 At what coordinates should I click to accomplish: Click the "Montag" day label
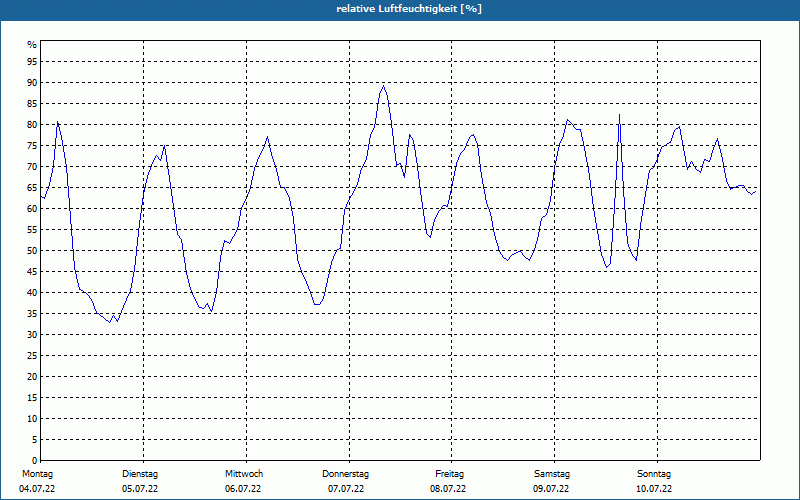(37, 474)
